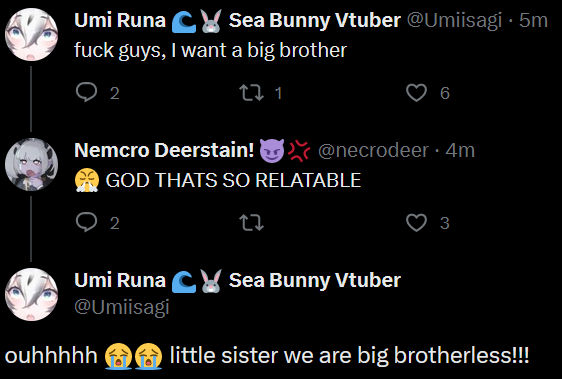Reply to Nemcro Deerstain's tweet
Image resolution: width=562 pixels, height=379 pixels.
point(86,222)
